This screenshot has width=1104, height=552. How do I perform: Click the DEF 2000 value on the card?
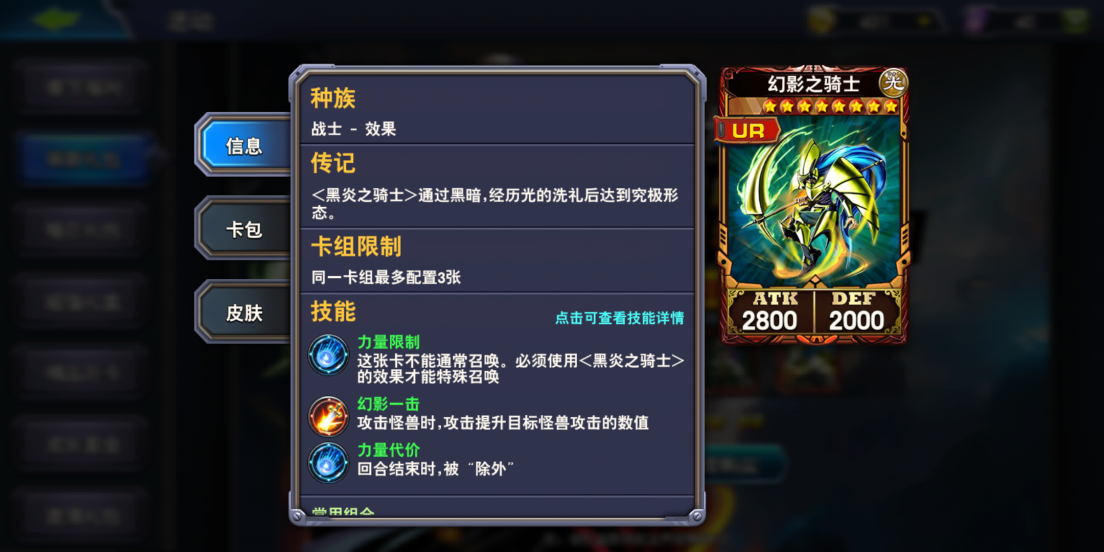pyautogui.click(x=856, y=320)
